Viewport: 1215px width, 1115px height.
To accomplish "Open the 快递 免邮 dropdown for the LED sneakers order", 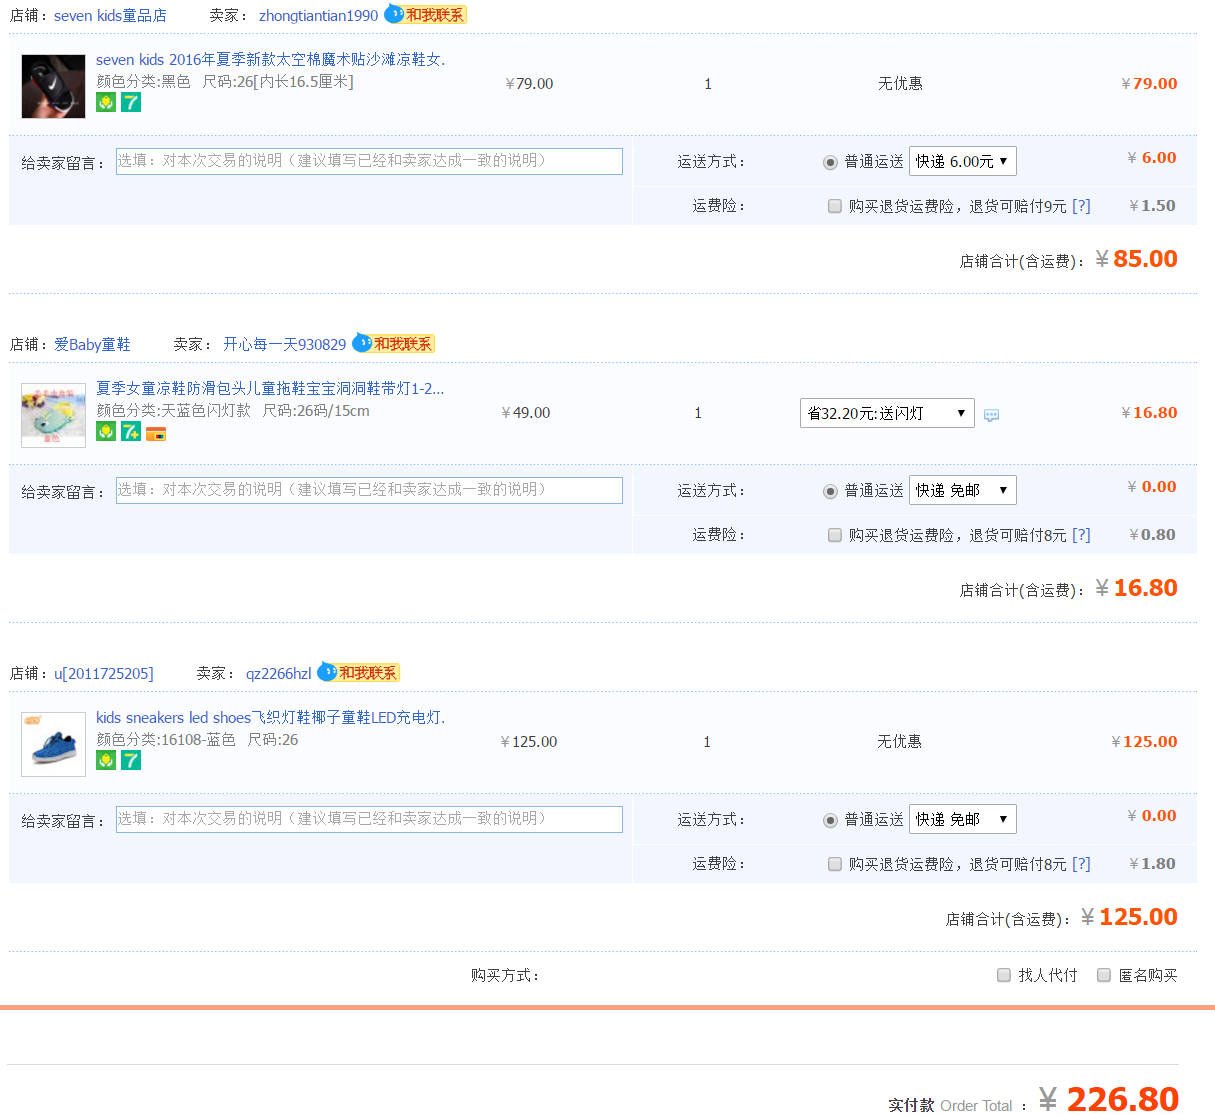I will (962, 819).
